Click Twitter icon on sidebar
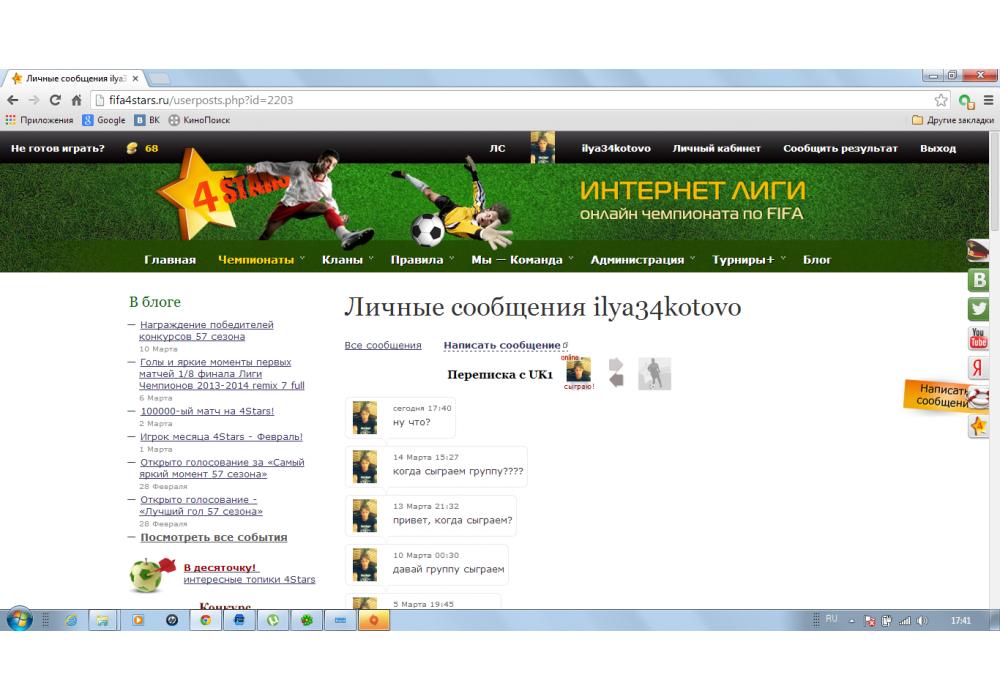The image size is (1000, 700). (x=978, y=309)
